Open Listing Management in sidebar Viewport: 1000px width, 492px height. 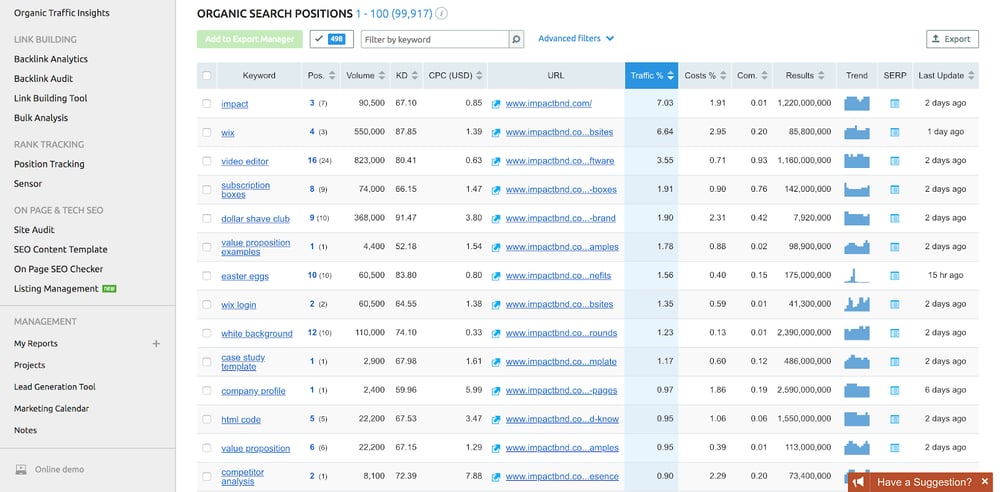pos(56,289)
